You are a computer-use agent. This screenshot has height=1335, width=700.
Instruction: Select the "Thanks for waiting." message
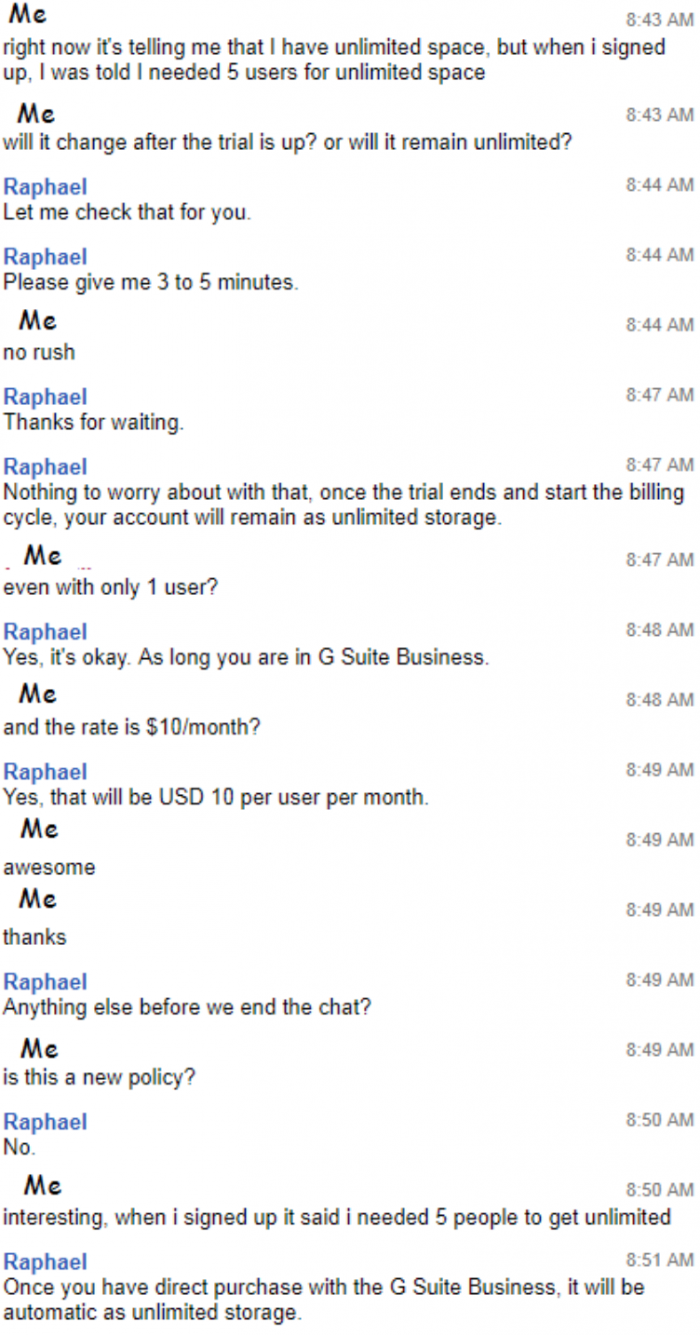pos(94,423)
